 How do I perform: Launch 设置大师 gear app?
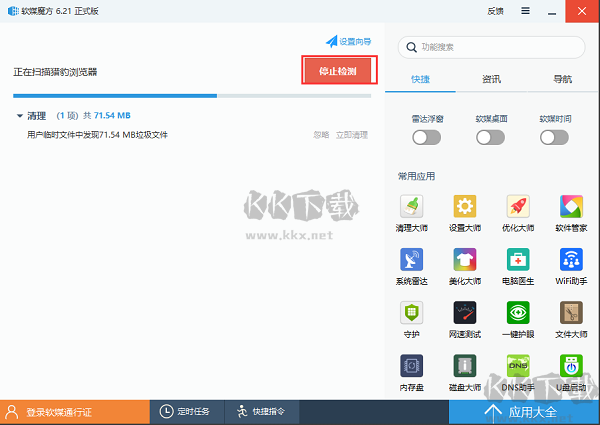coord(465,206)
